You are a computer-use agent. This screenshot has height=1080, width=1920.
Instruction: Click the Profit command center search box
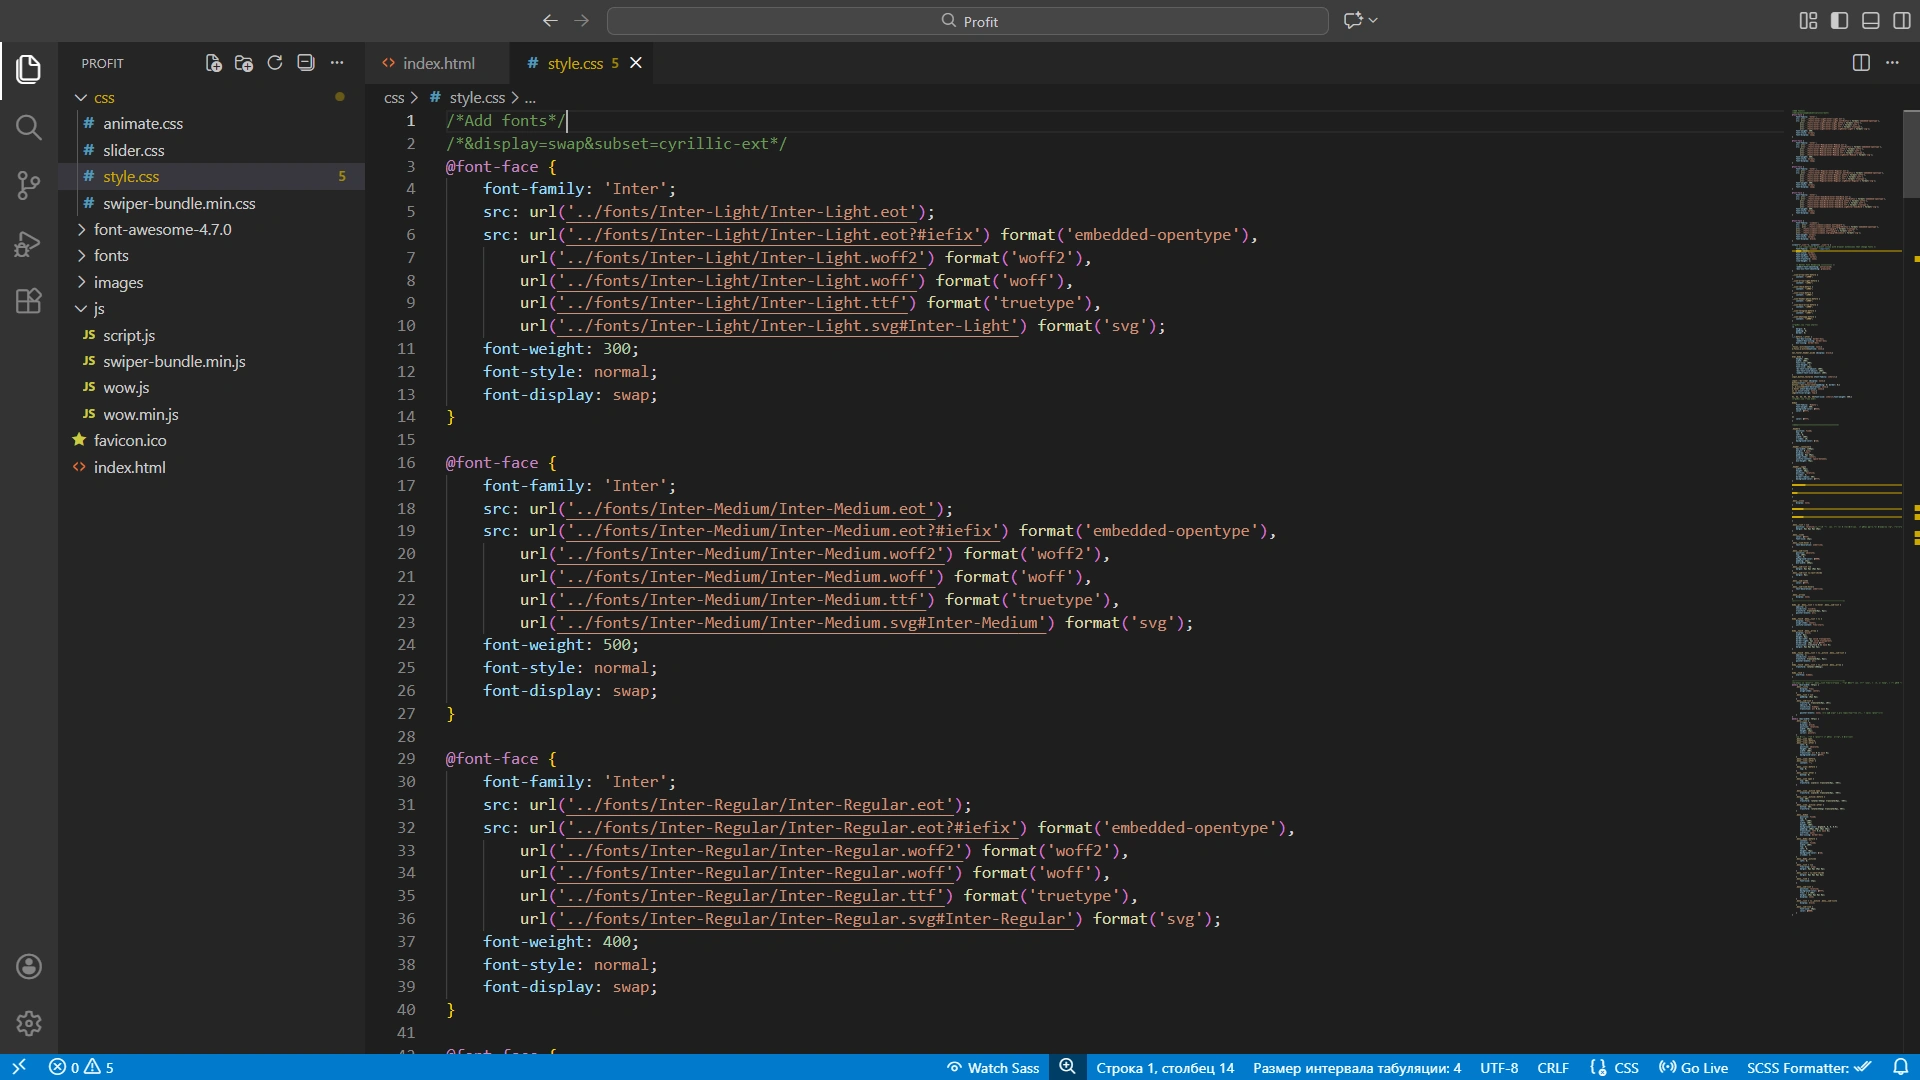coord(967,21)
